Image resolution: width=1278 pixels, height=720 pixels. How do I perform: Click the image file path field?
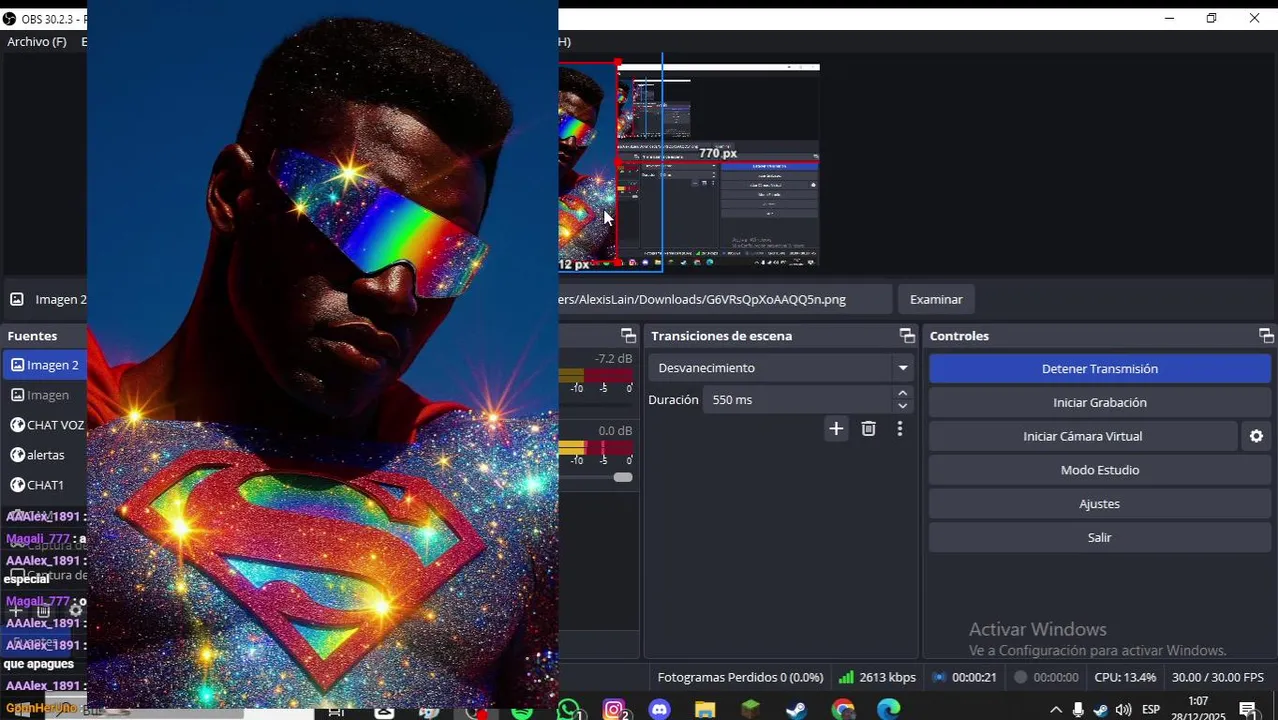pos(724,299)
